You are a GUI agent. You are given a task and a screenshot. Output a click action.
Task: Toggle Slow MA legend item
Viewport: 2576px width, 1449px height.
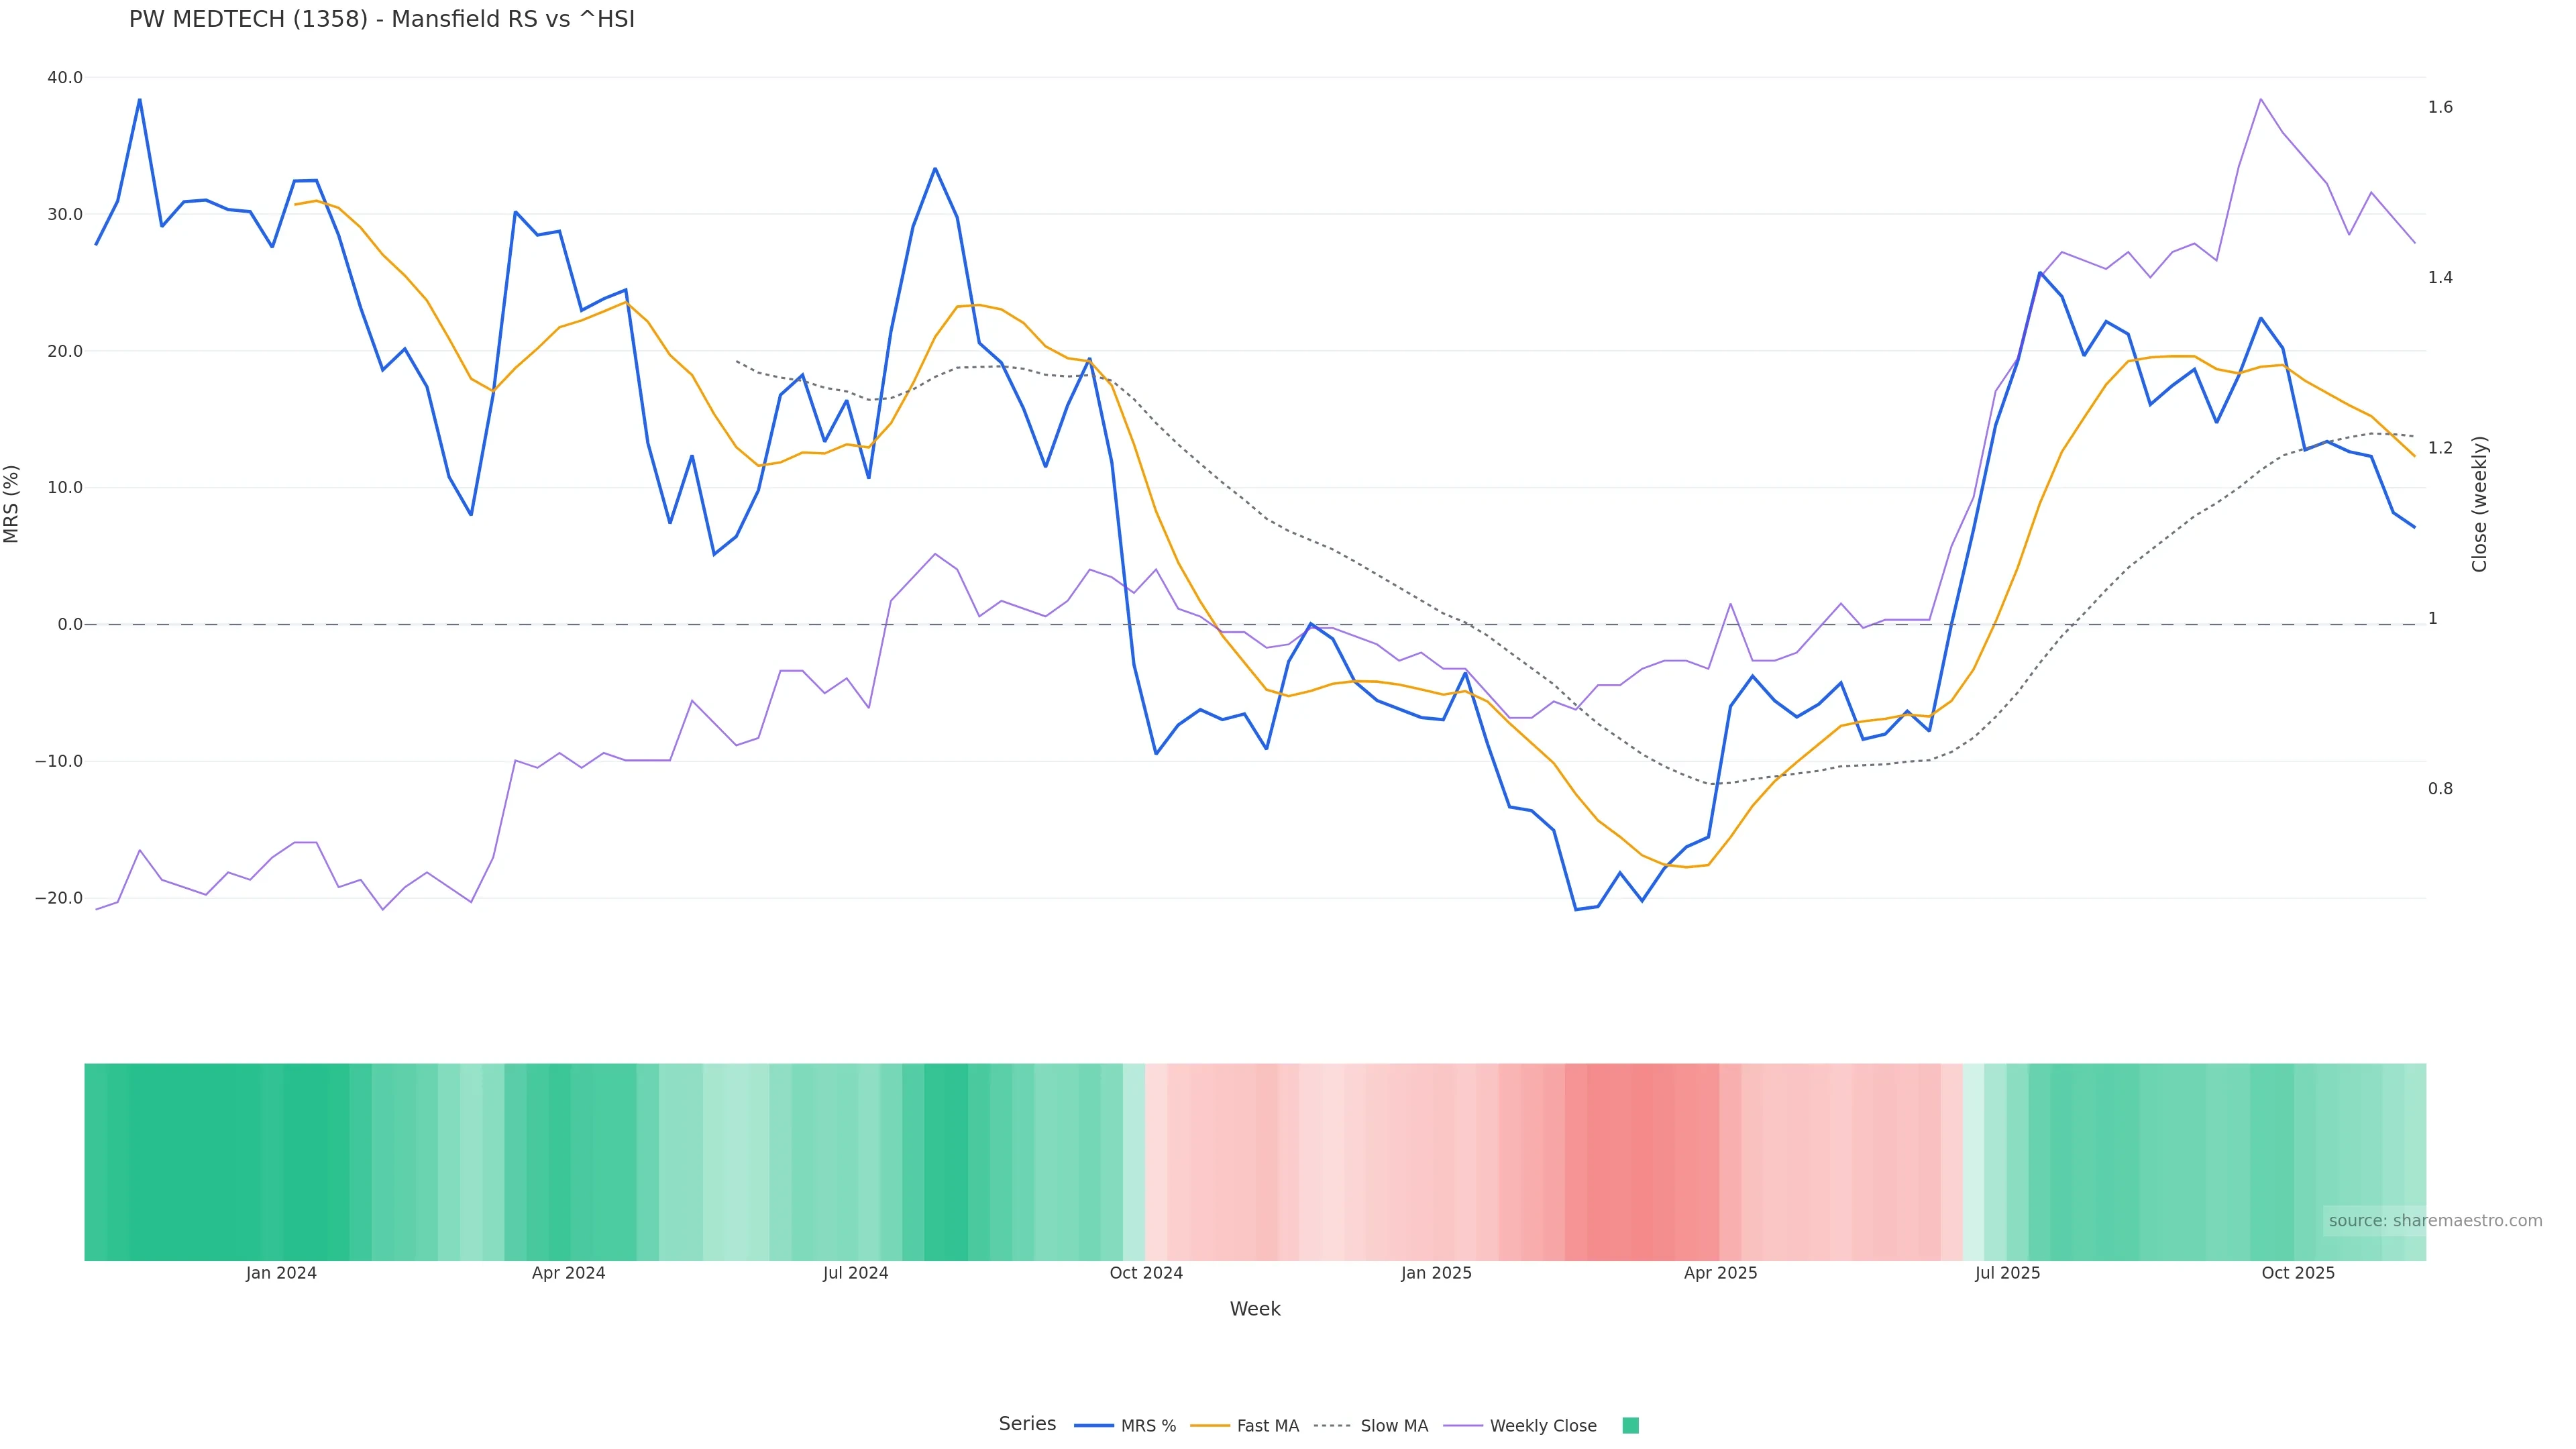(1393, 1425)
